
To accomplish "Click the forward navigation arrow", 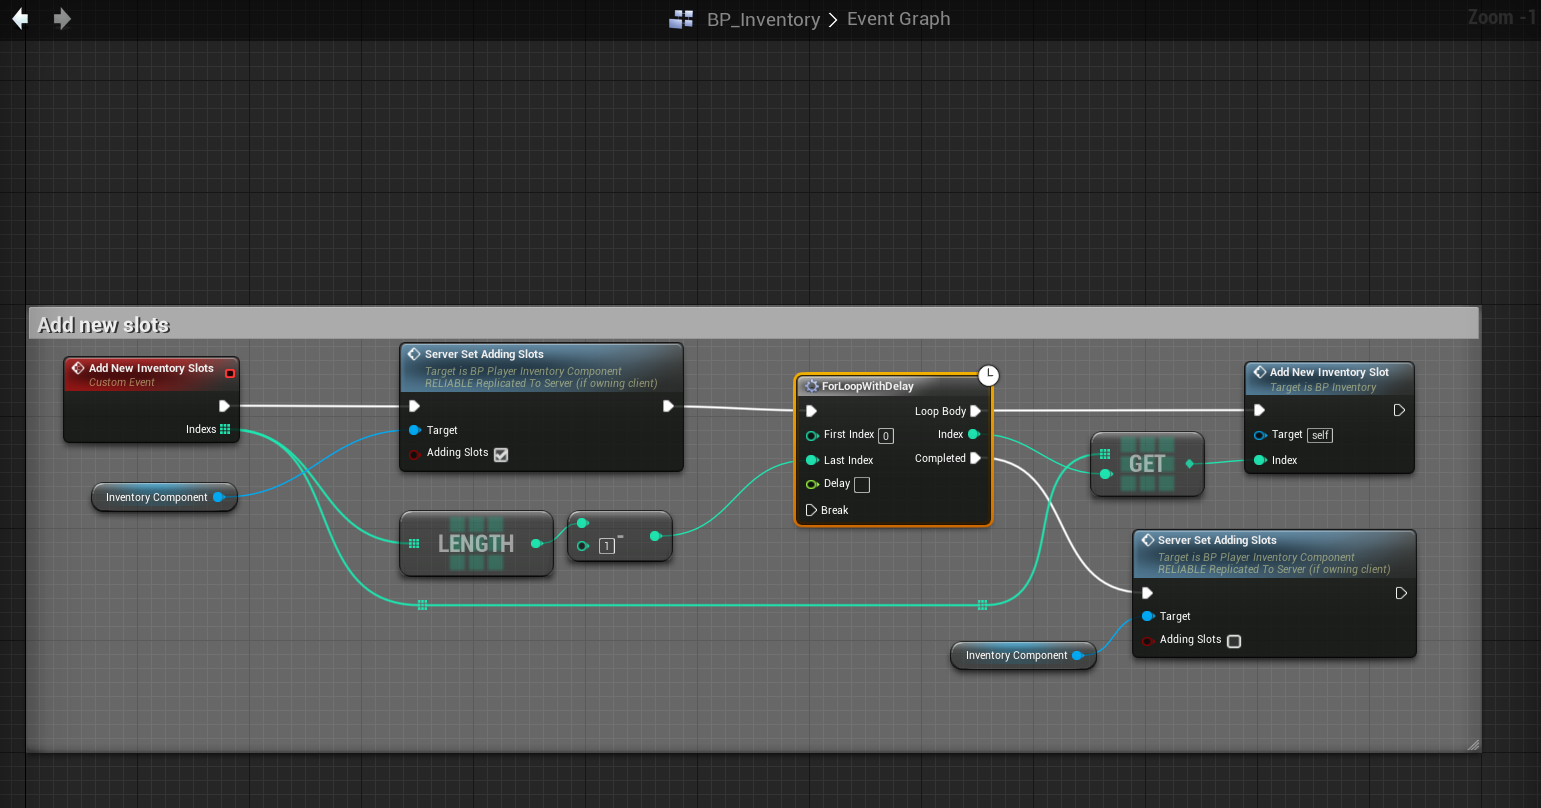I will pyautogui.click(x=62, y=19).
